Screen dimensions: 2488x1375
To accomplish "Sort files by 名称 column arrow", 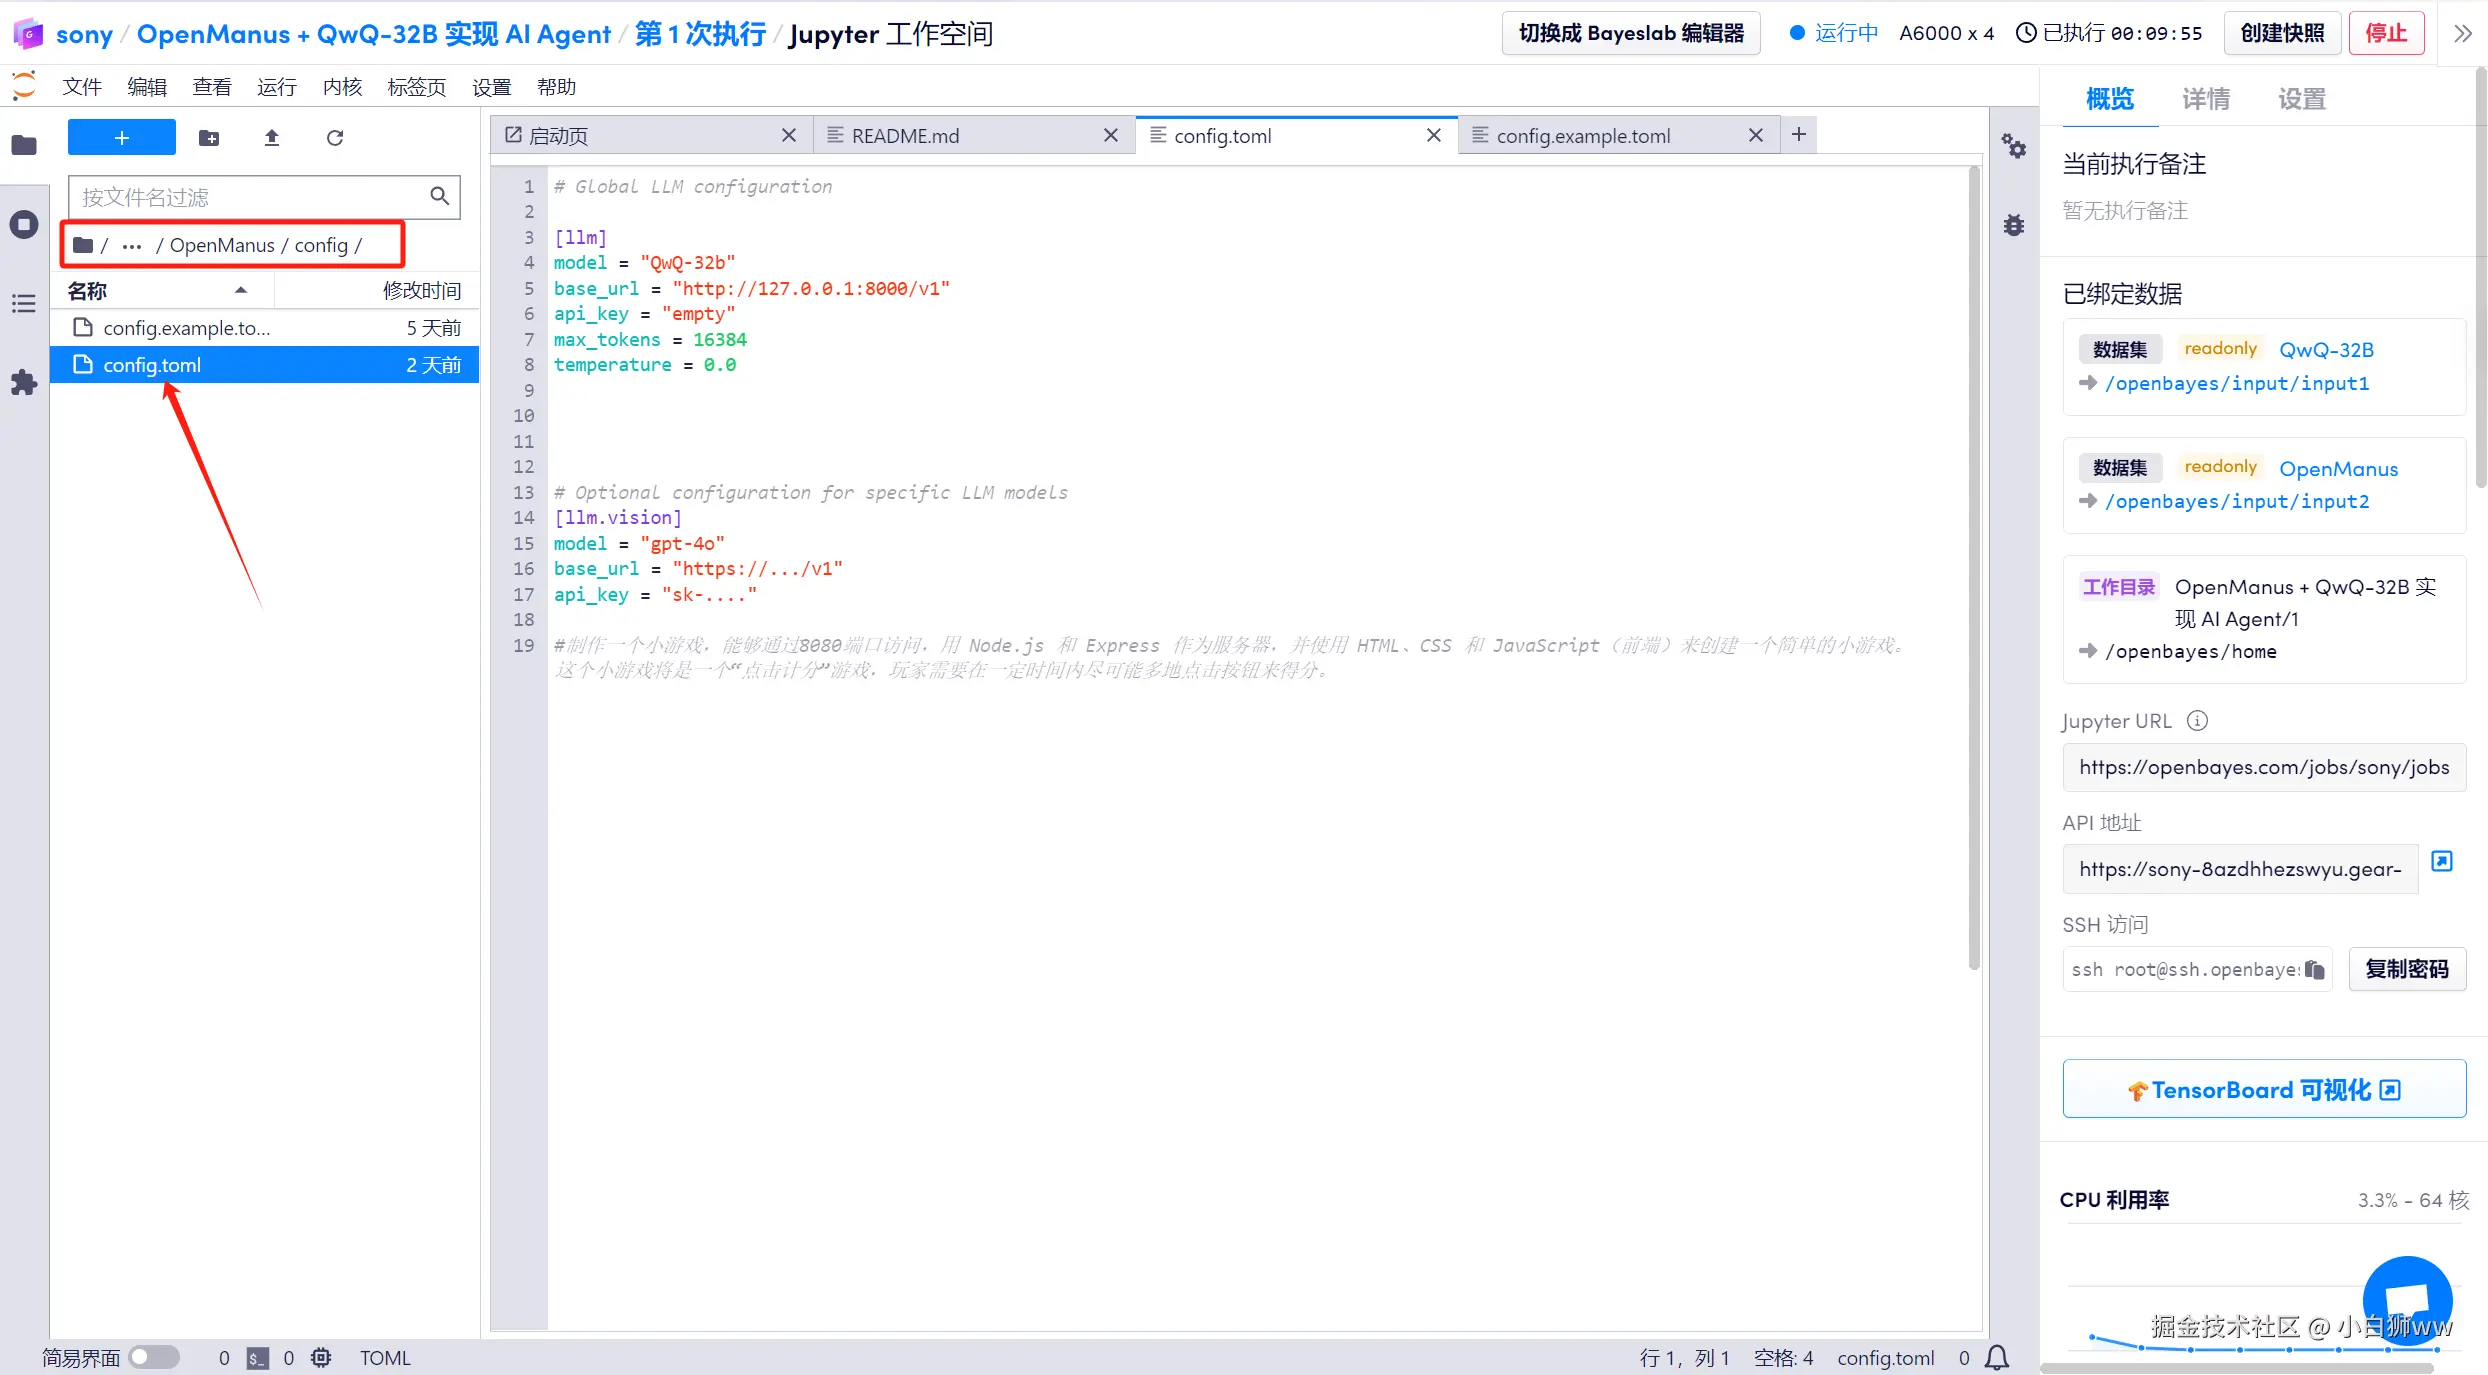I will tap(240, 291).
